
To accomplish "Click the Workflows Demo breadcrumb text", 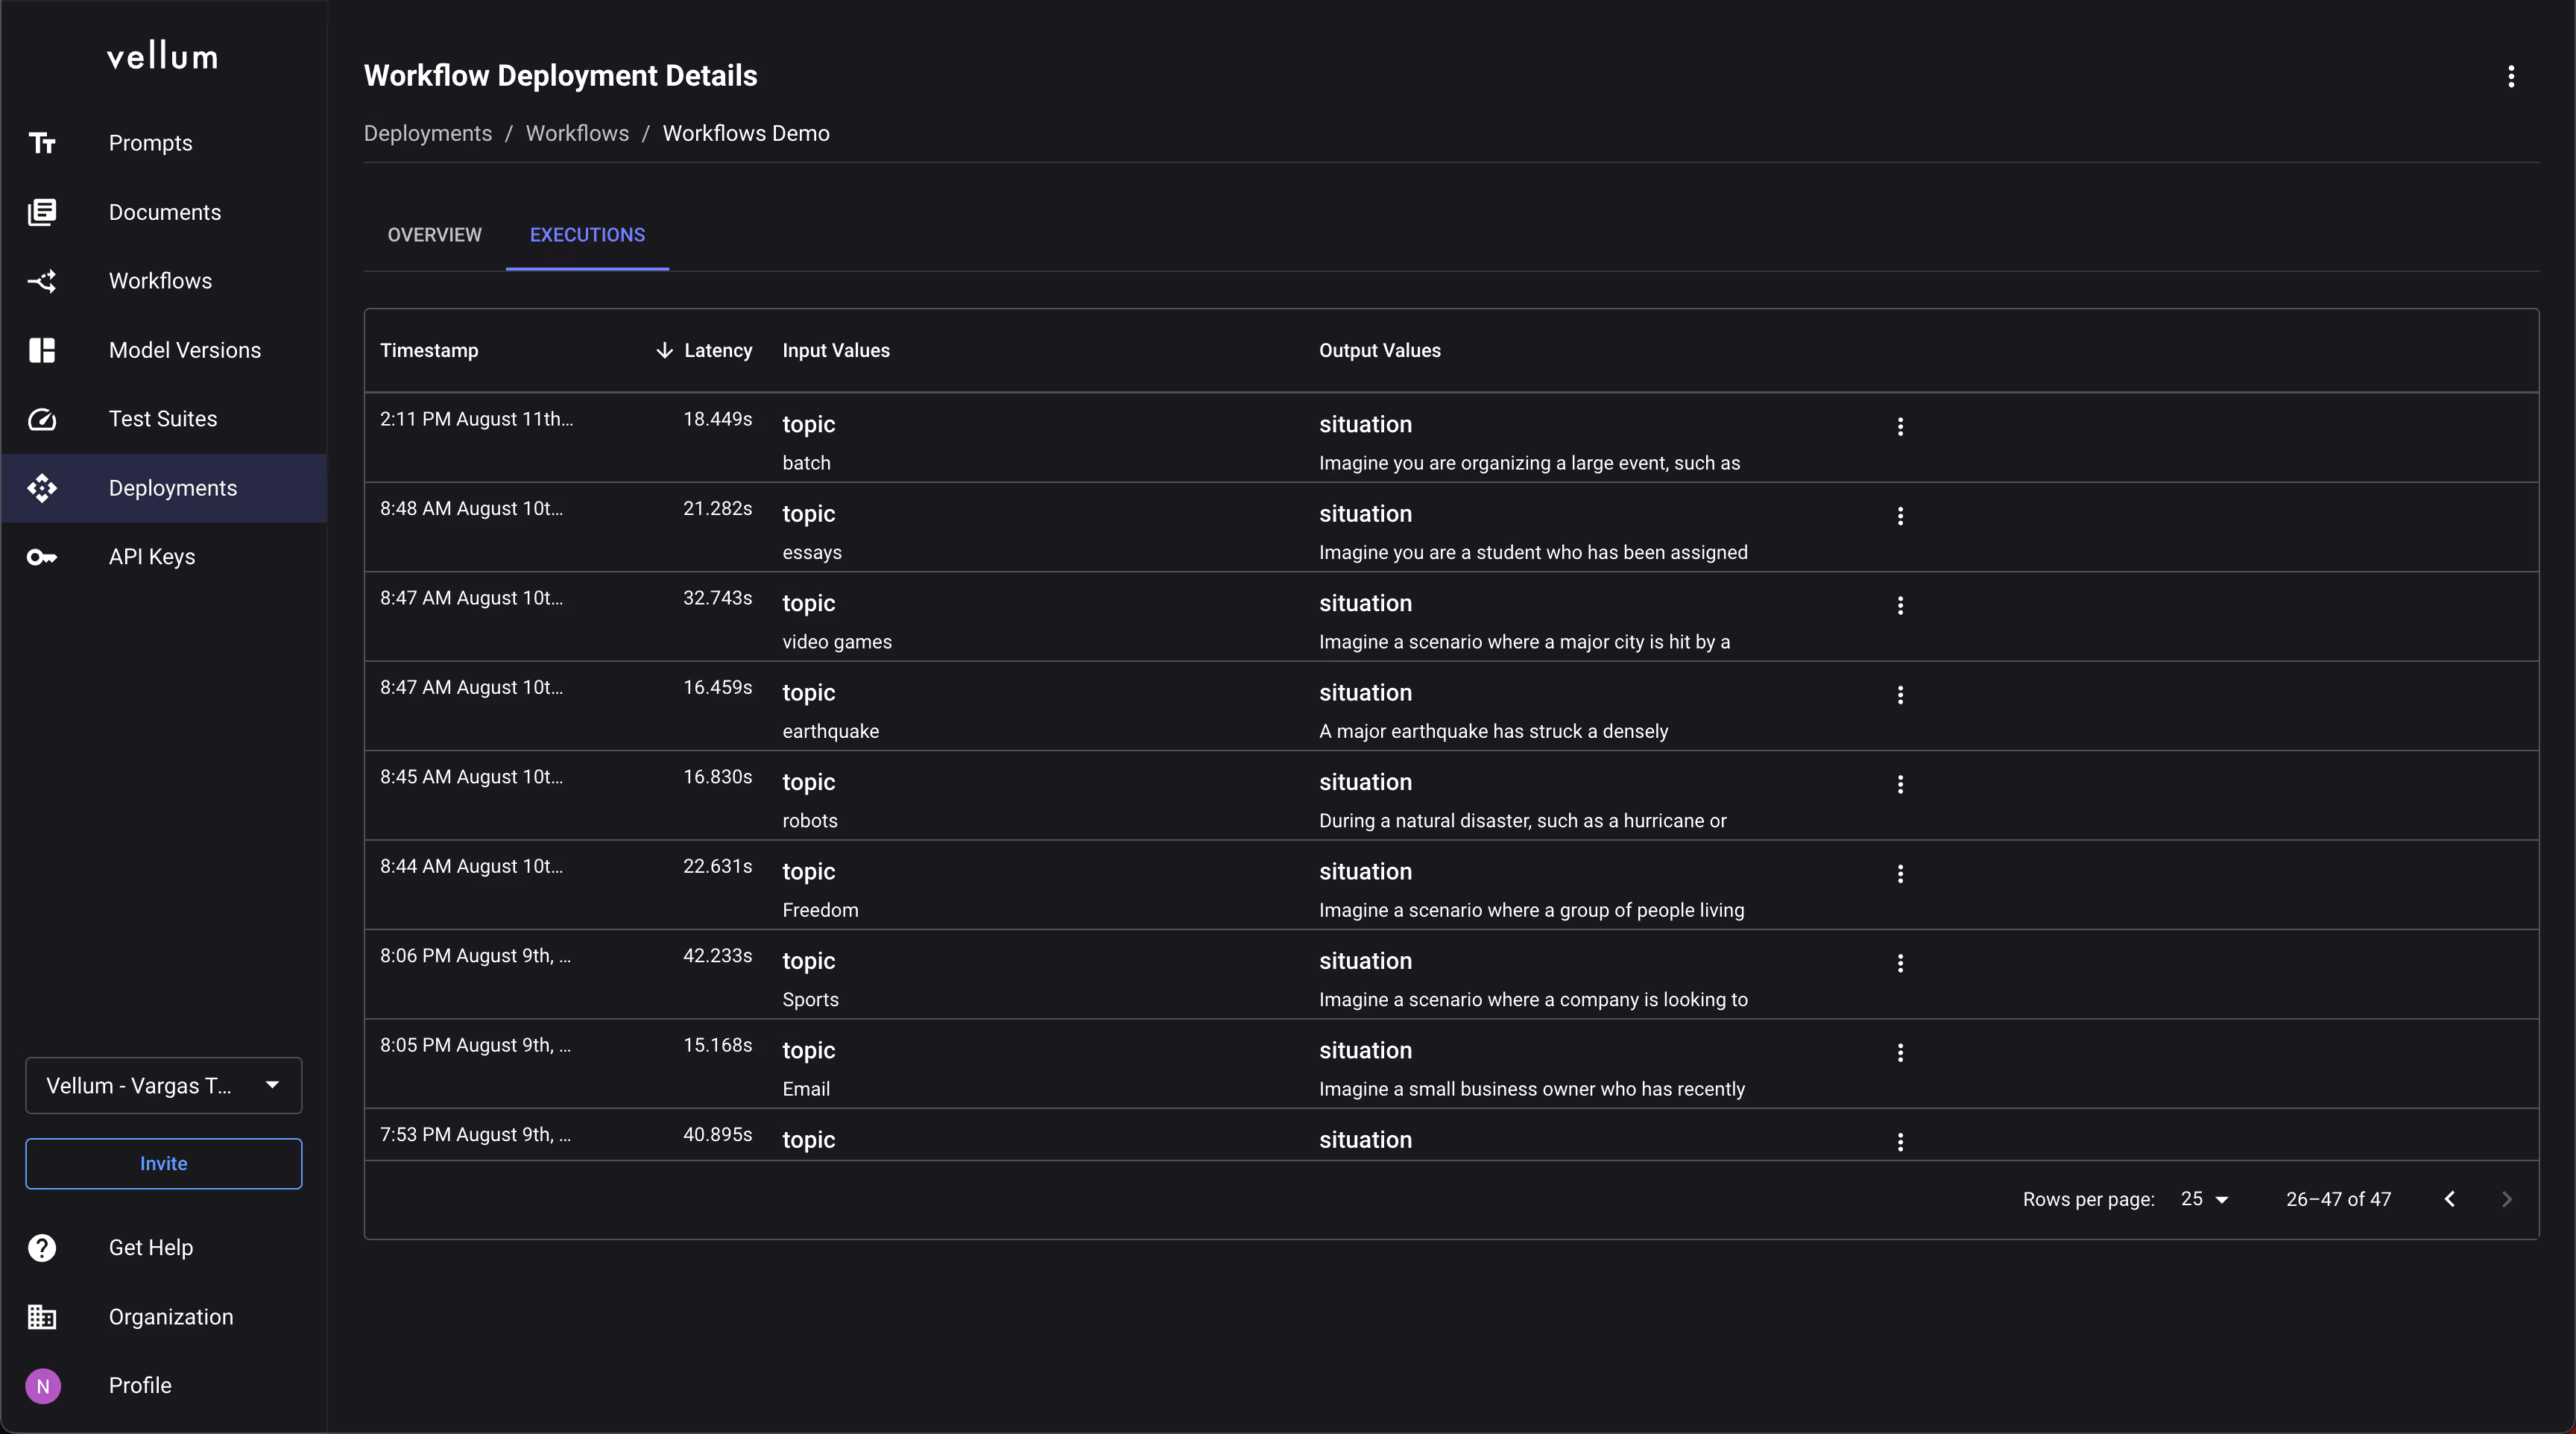I will (746, 133).
